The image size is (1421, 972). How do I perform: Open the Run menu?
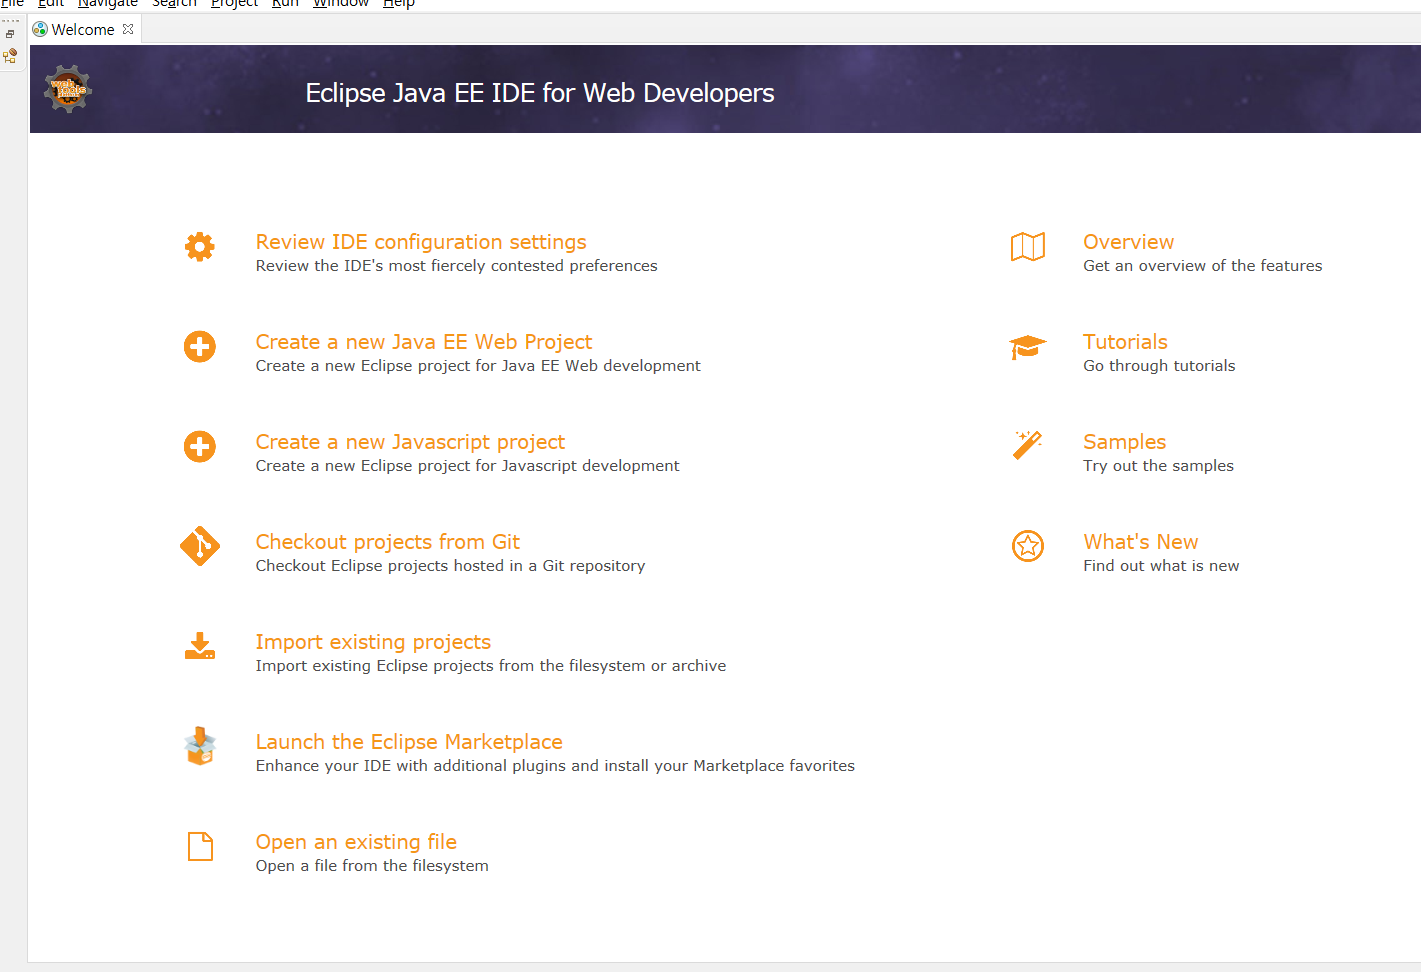click(285, 3)
